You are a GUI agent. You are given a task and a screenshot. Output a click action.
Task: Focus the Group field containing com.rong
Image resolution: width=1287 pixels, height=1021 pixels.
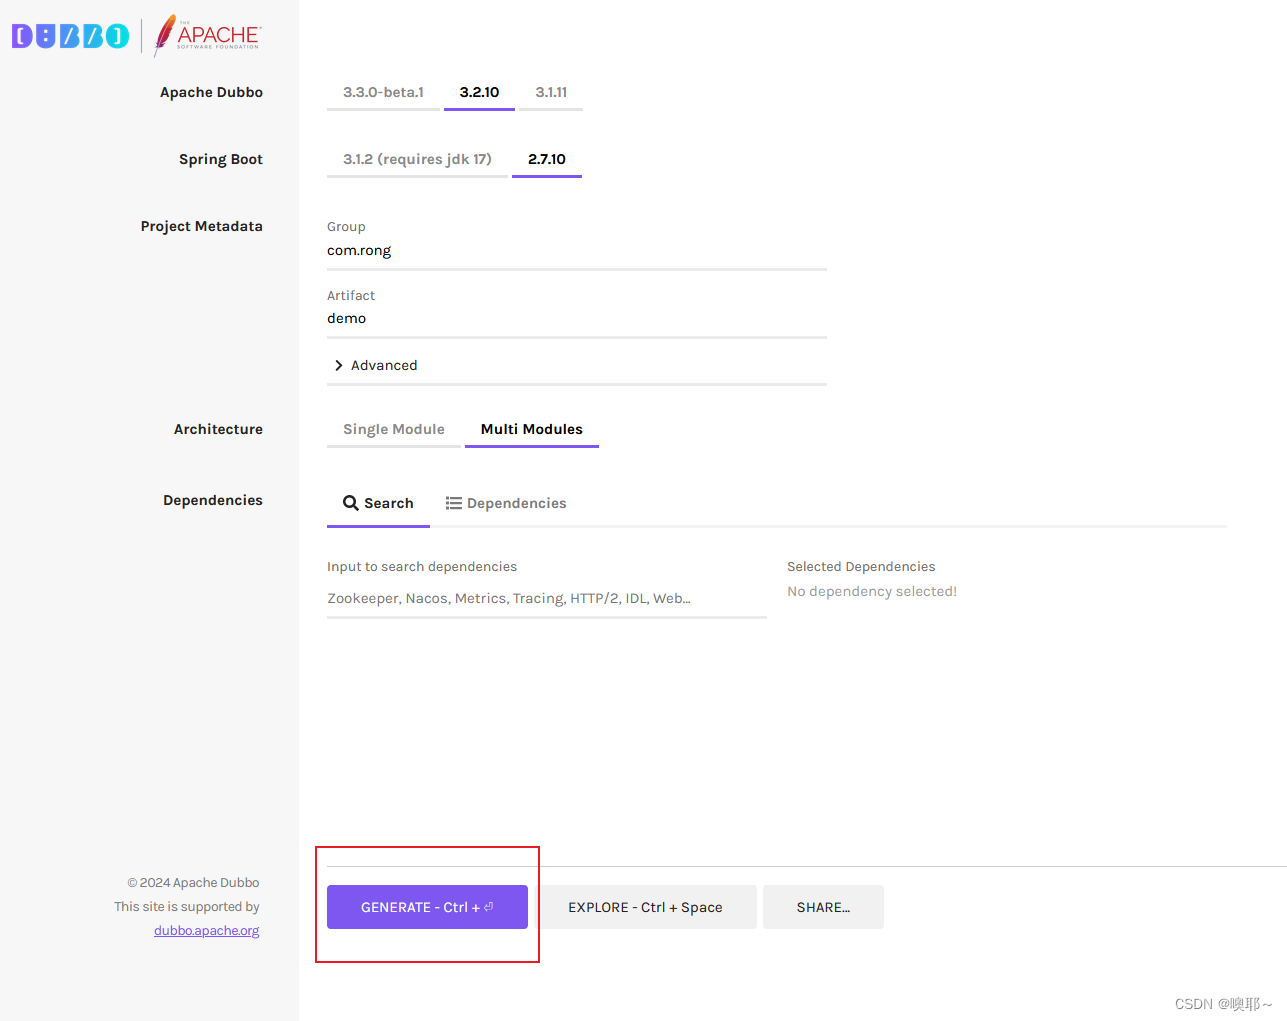coord(577,251)
